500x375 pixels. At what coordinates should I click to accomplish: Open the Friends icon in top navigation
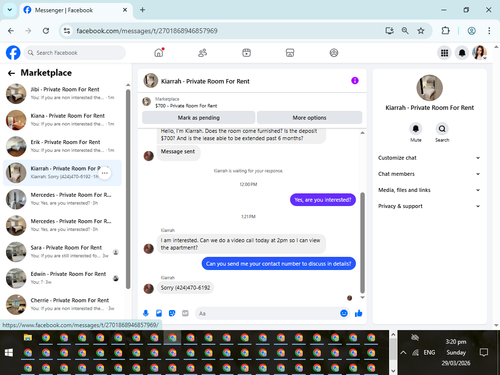203,53
